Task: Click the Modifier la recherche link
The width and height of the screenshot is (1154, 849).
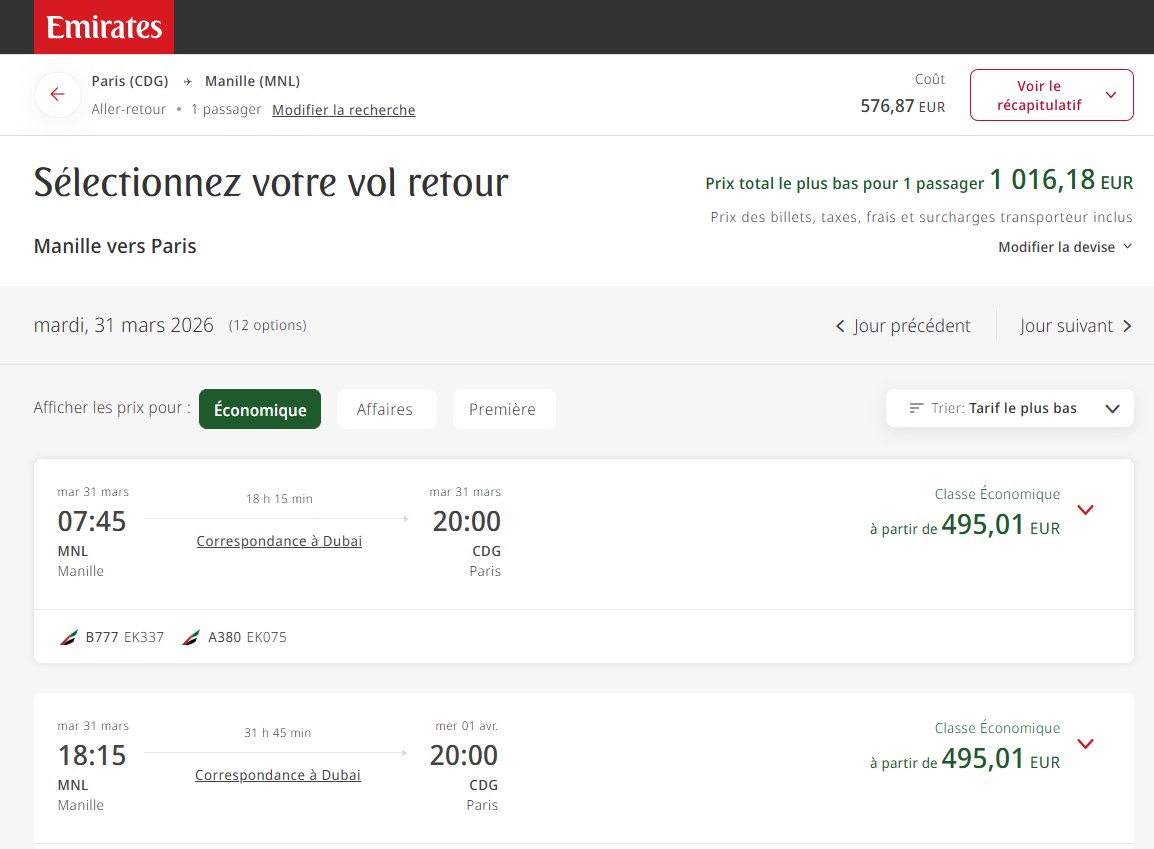Action: click(343, 110)
